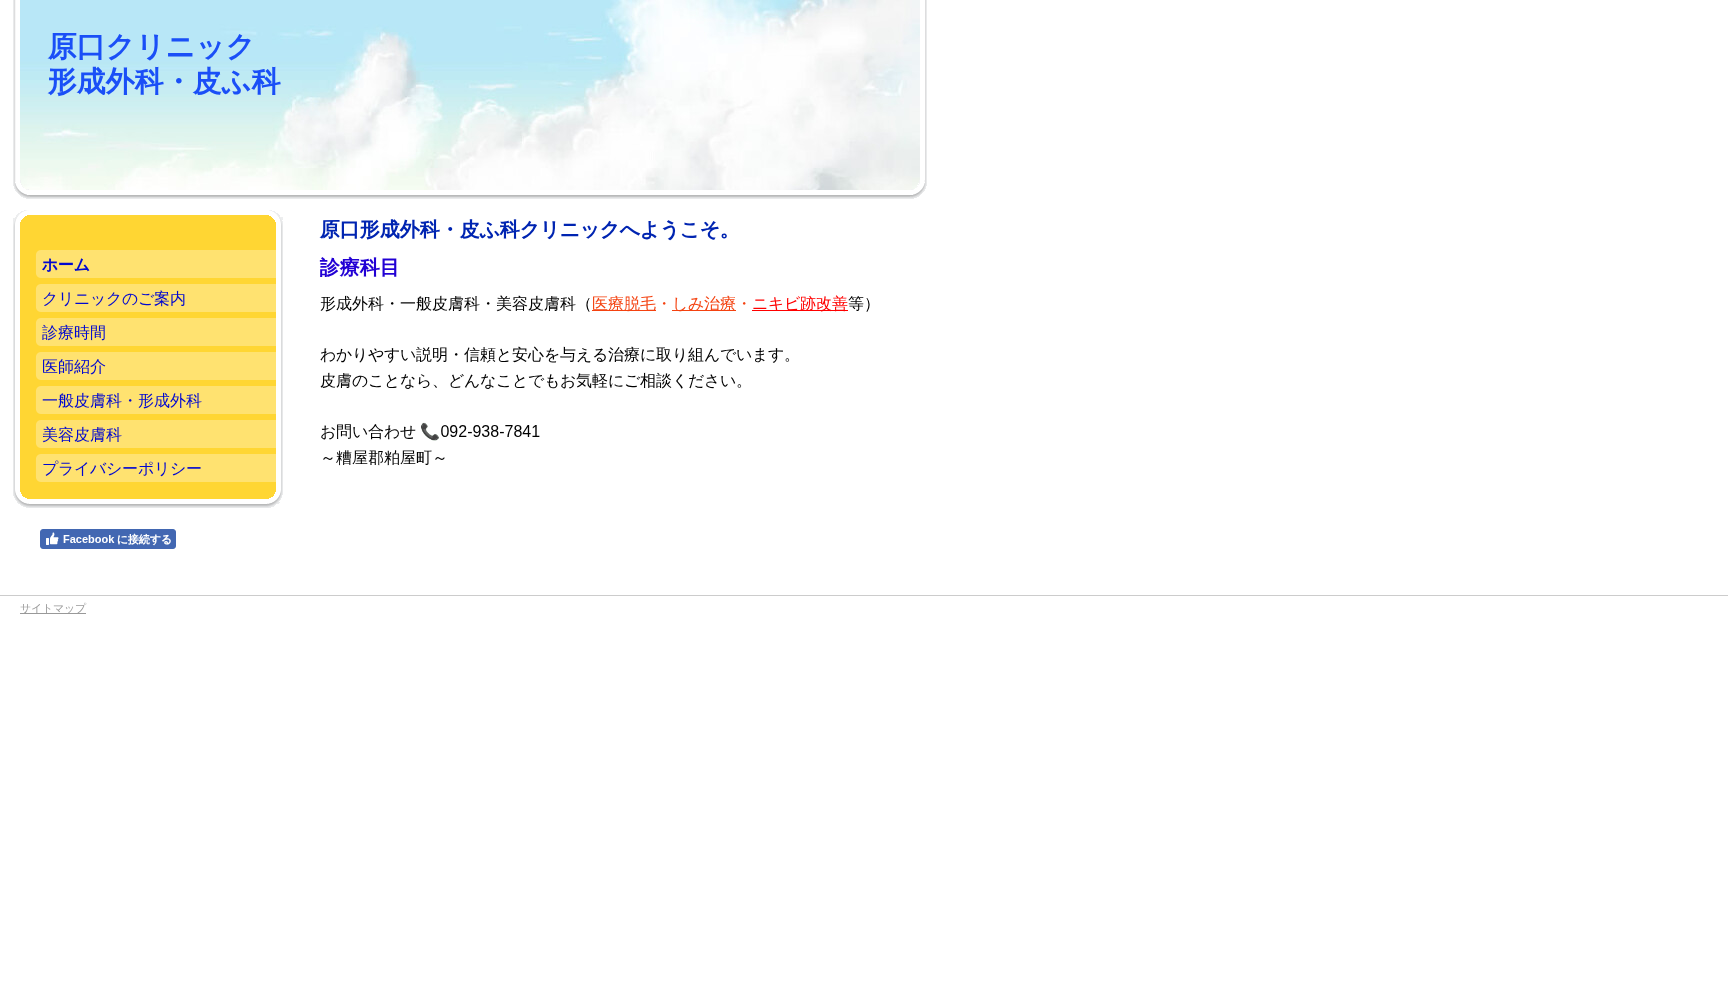Click the Facebook thumbs-up icon
Viewport: 1728px width, 1000px height.
point(52,539)
